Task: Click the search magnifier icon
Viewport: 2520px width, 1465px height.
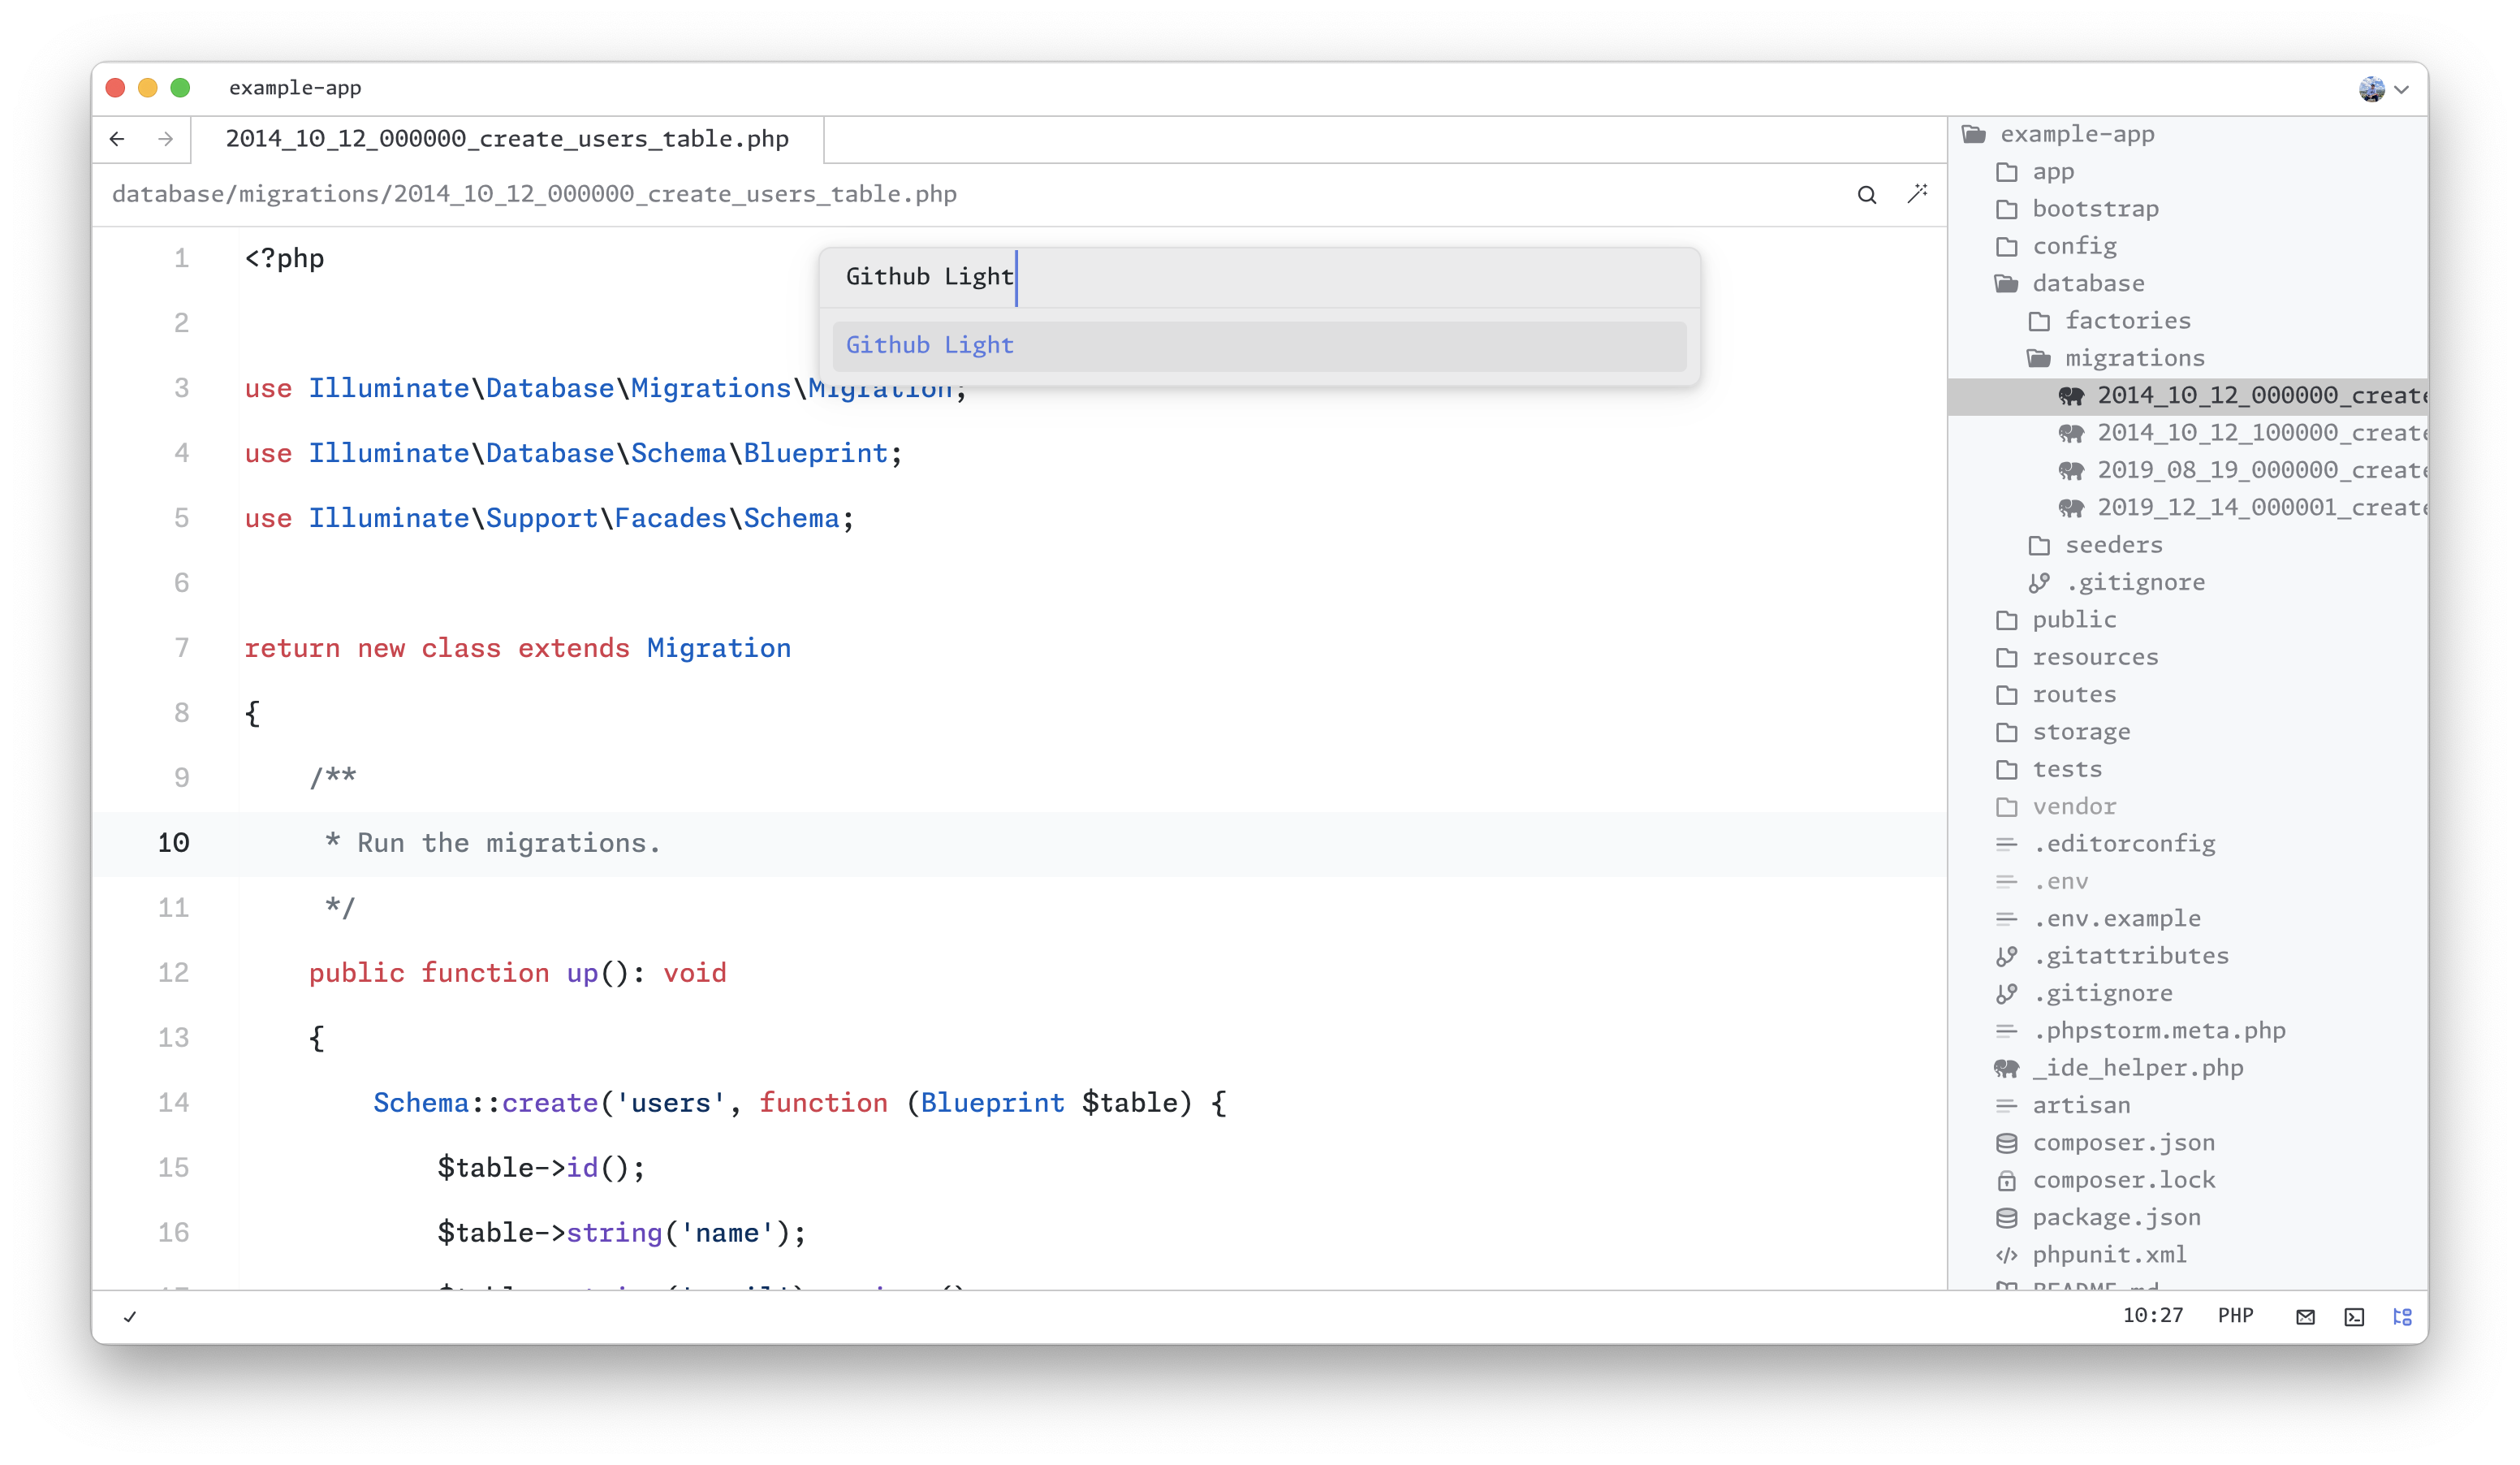Action: [1866, 195]
